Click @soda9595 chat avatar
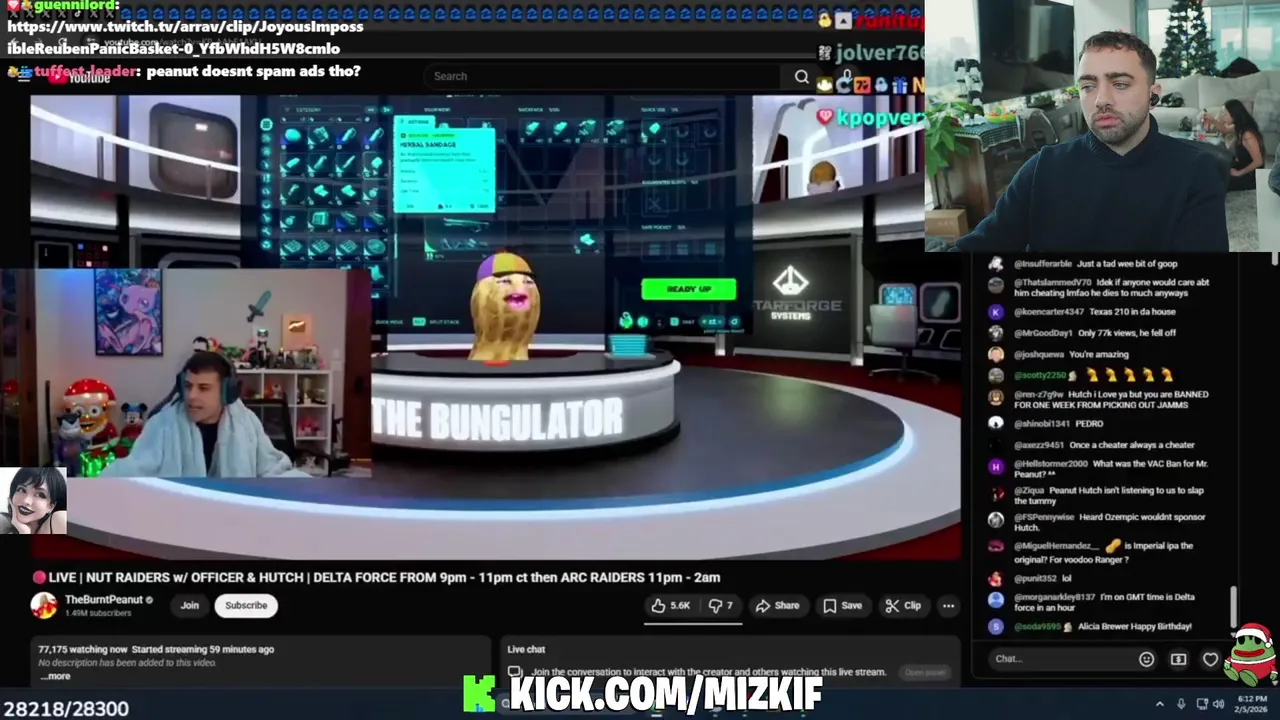The image size is (1280, 720). 995,627
